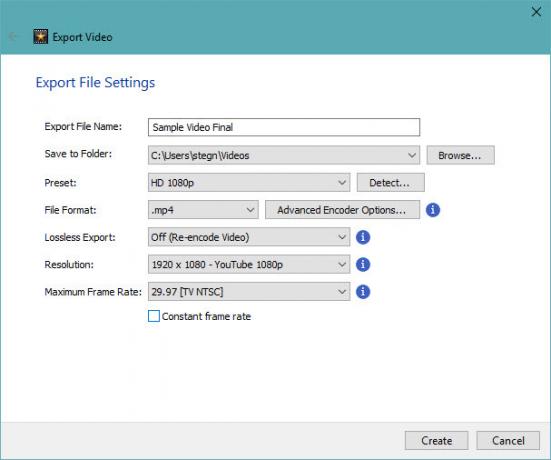The height and width of the screenshot is (460, 551).
Task: Click the Create button
Action: click(436, 440)
